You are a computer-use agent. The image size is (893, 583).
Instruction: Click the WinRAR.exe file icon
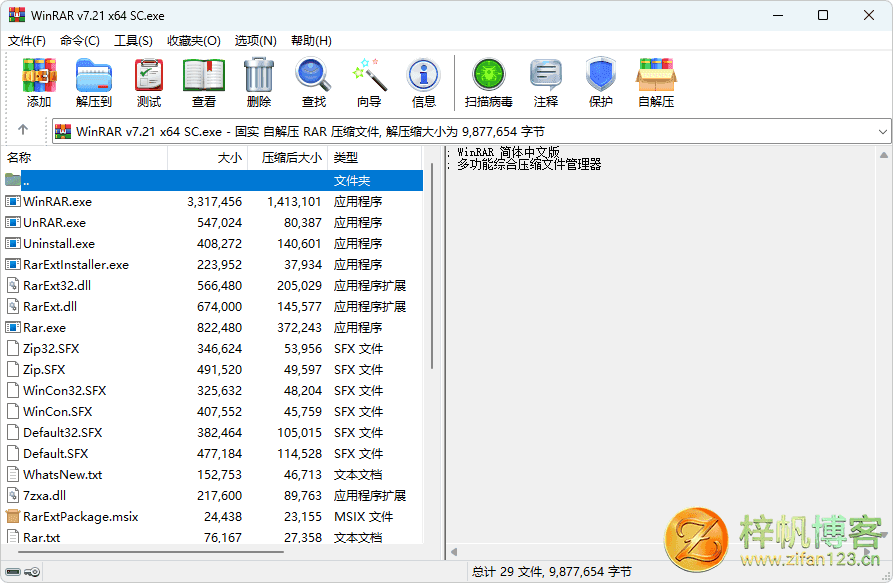[x=13, y=202]
